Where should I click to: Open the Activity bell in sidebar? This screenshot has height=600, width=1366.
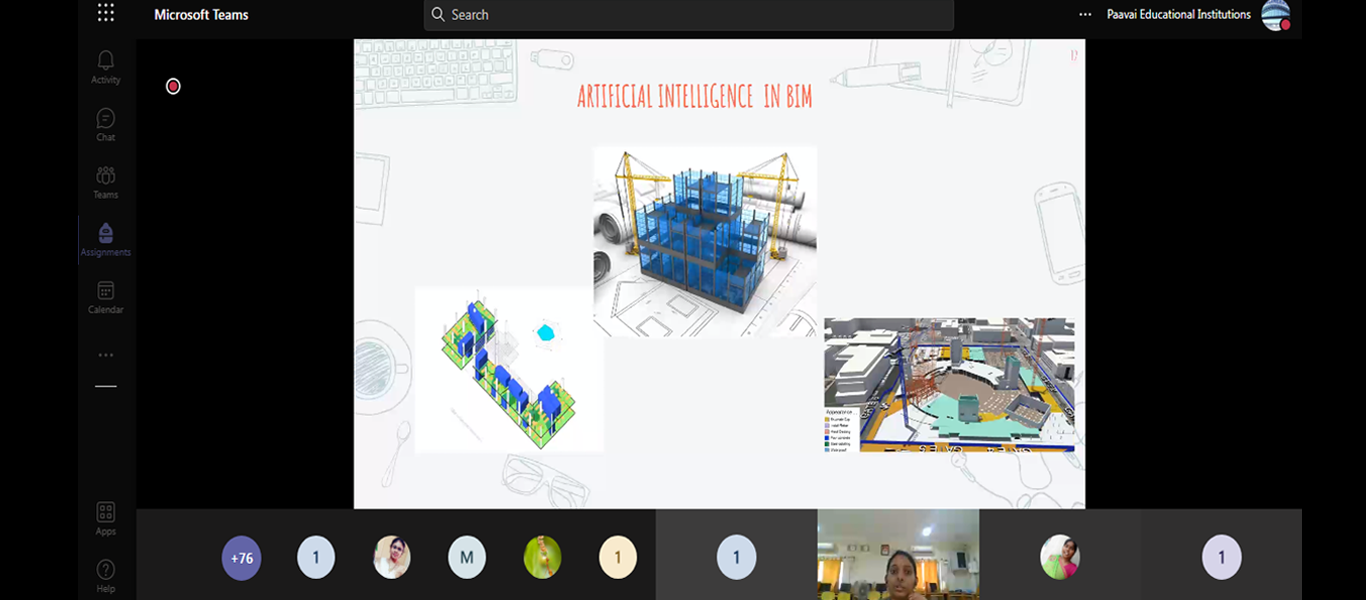click(106, 67)
